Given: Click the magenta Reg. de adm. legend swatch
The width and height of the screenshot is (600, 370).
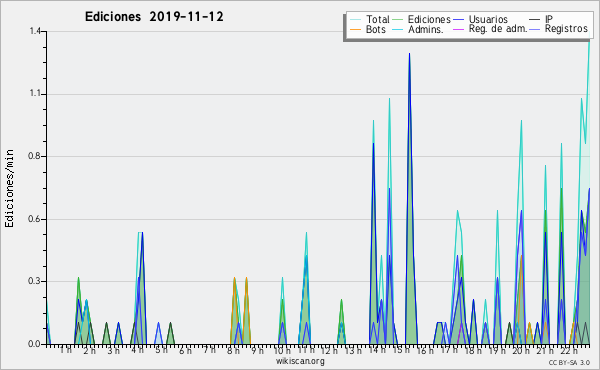Looking at the screenshot, I should (458, 29).
